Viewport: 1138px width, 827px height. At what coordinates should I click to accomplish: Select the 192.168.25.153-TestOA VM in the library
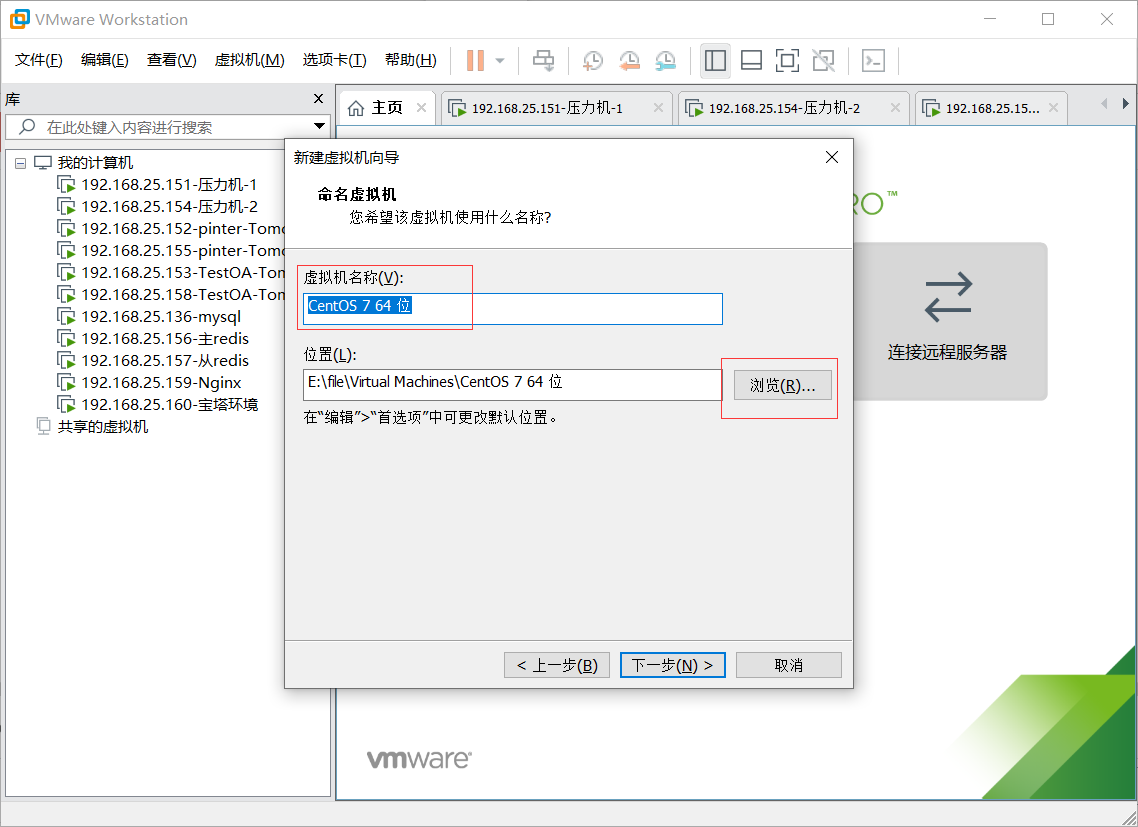pos(171,272)
